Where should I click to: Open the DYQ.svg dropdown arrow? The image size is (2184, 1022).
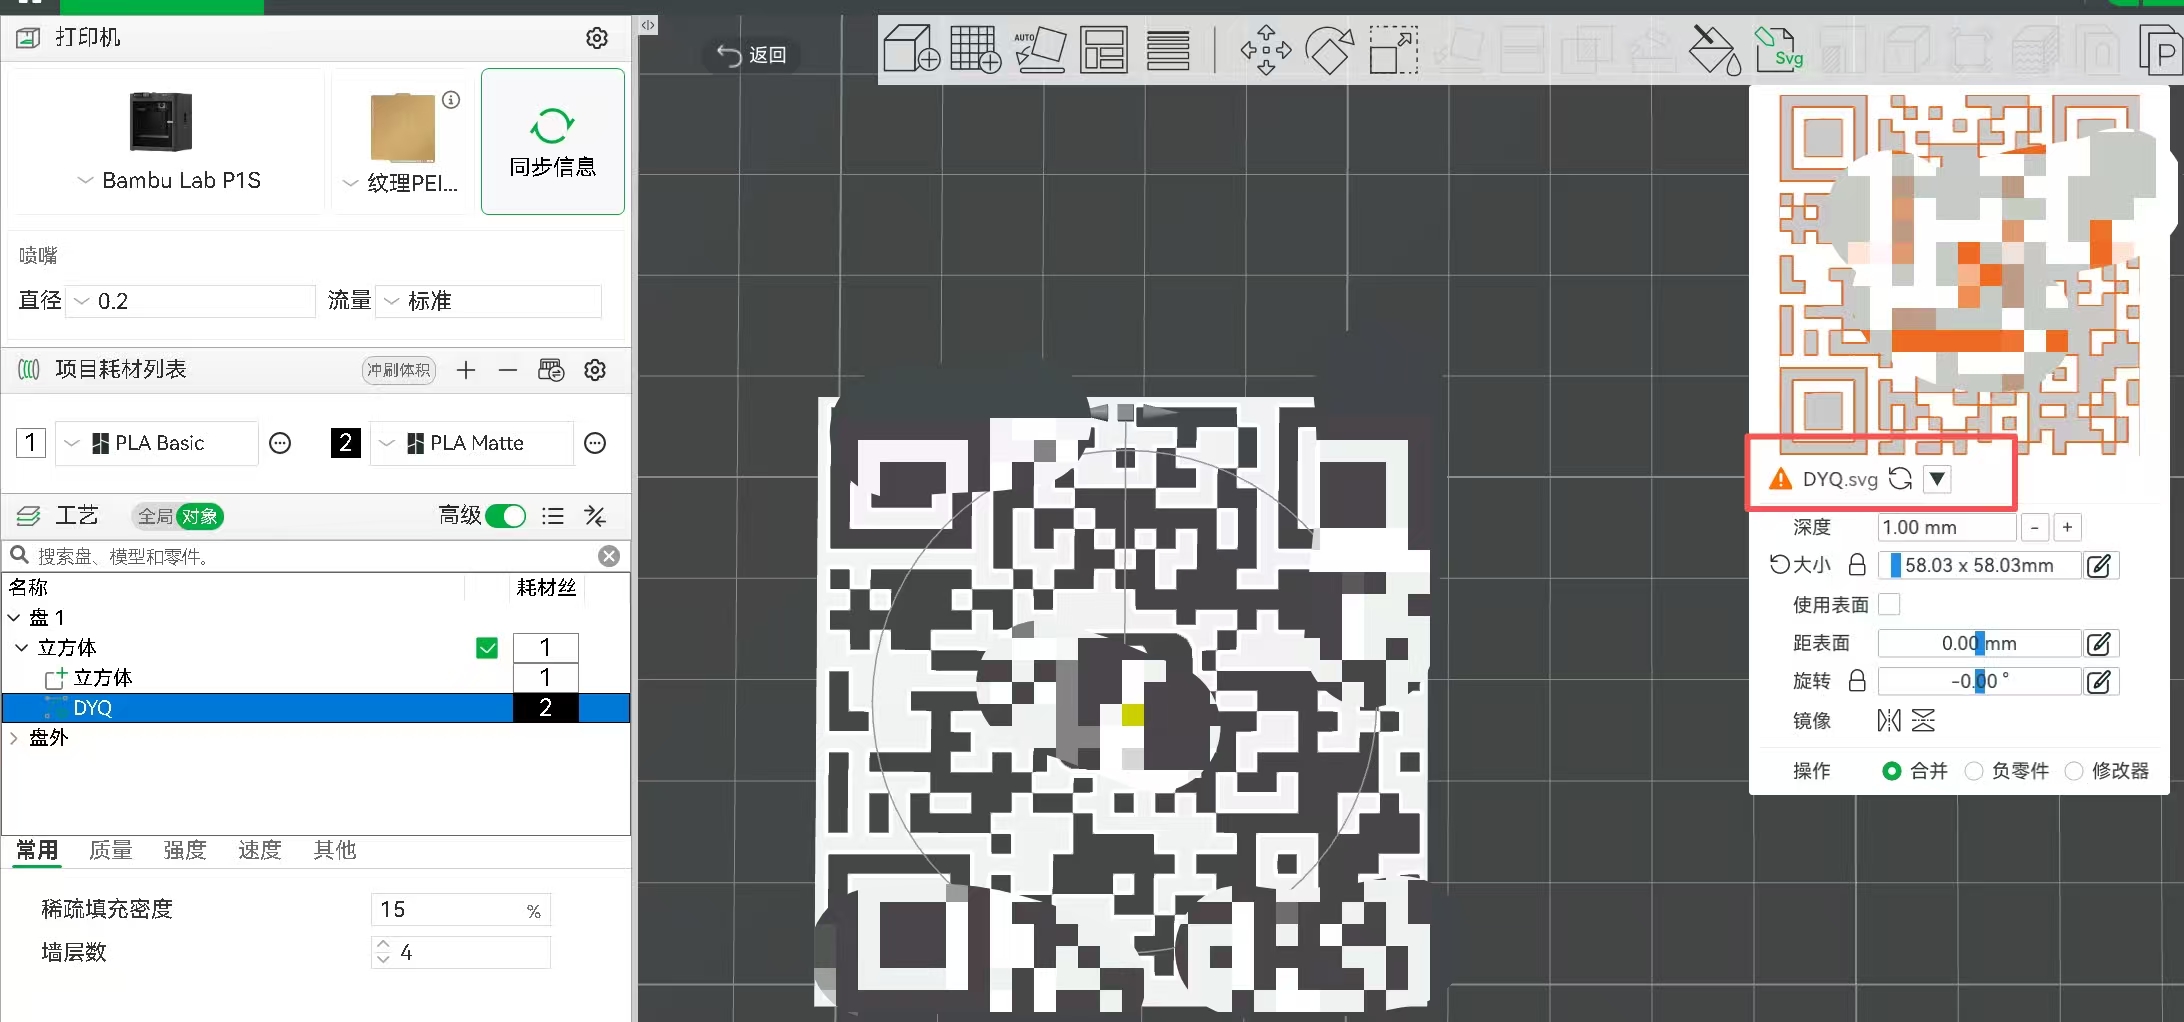pos(1937,479)
